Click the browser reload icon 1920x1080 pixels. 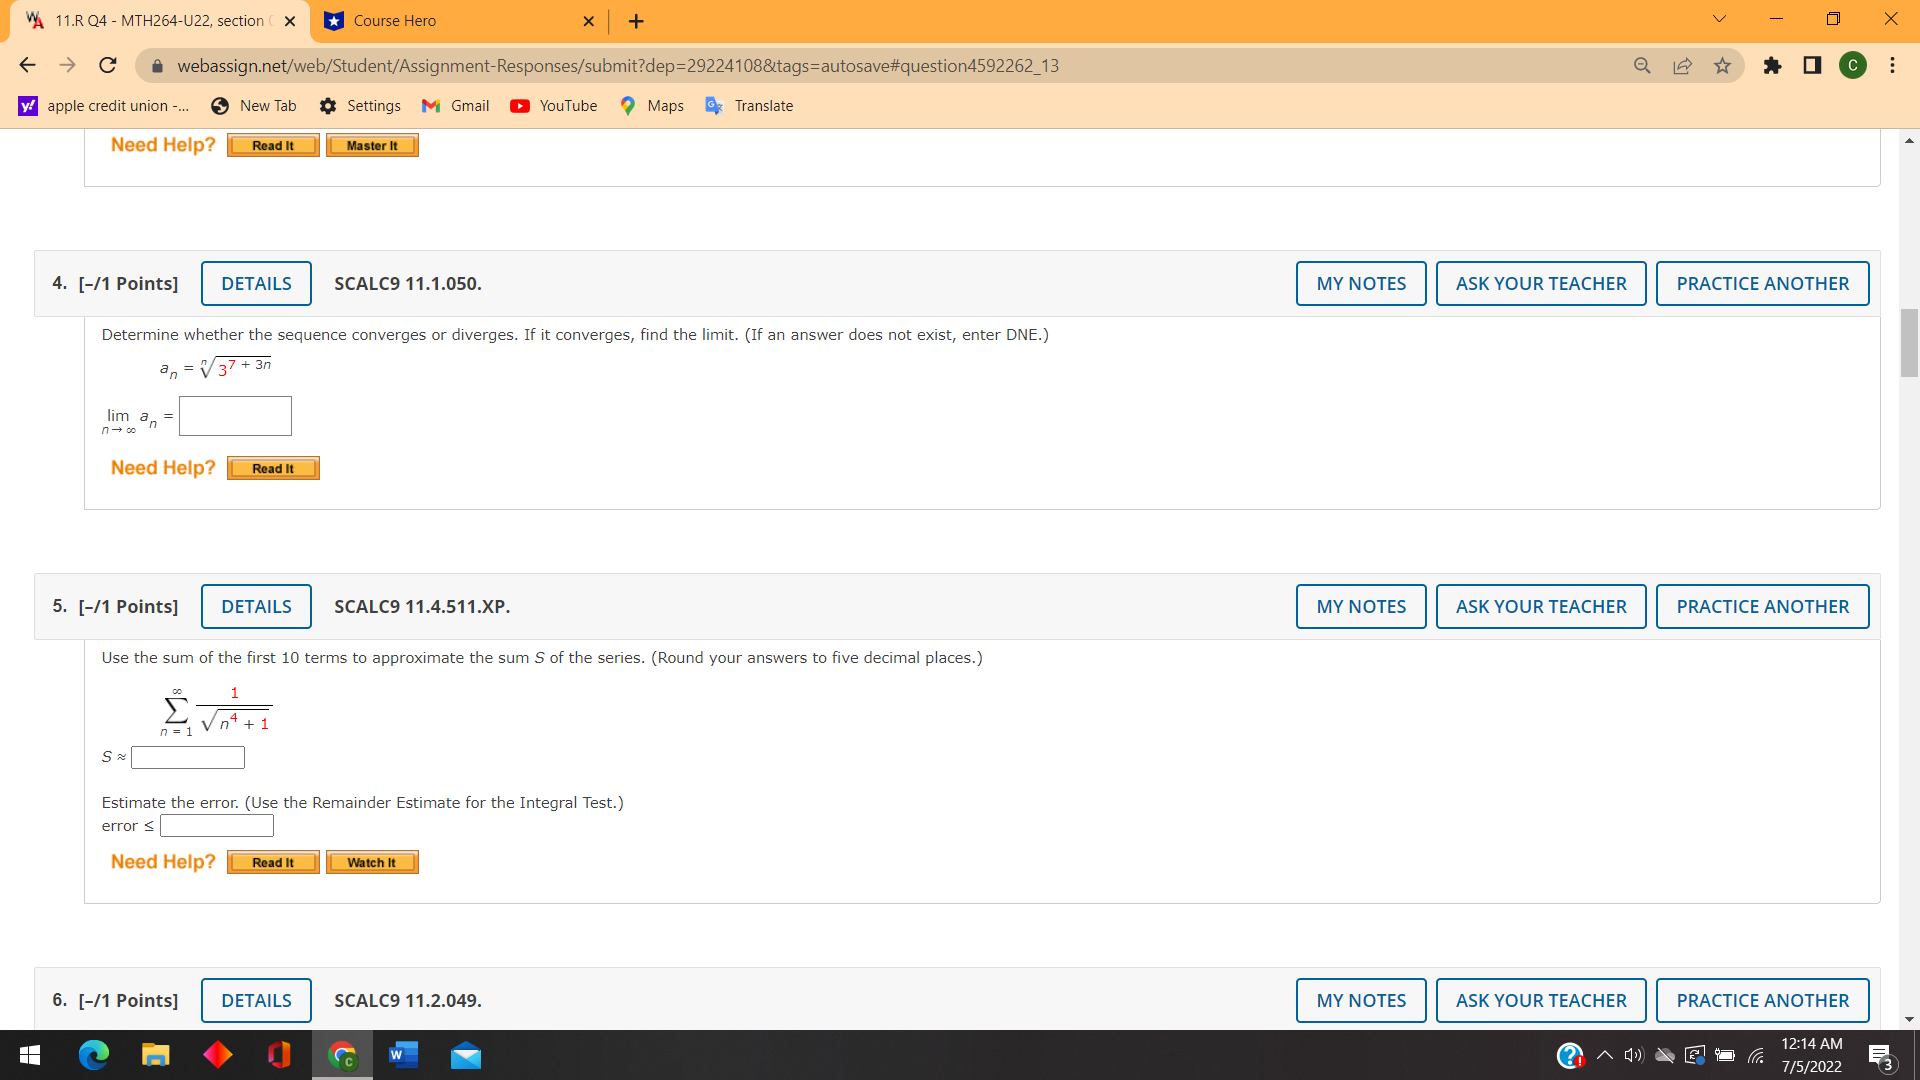(x=108, y=66)
